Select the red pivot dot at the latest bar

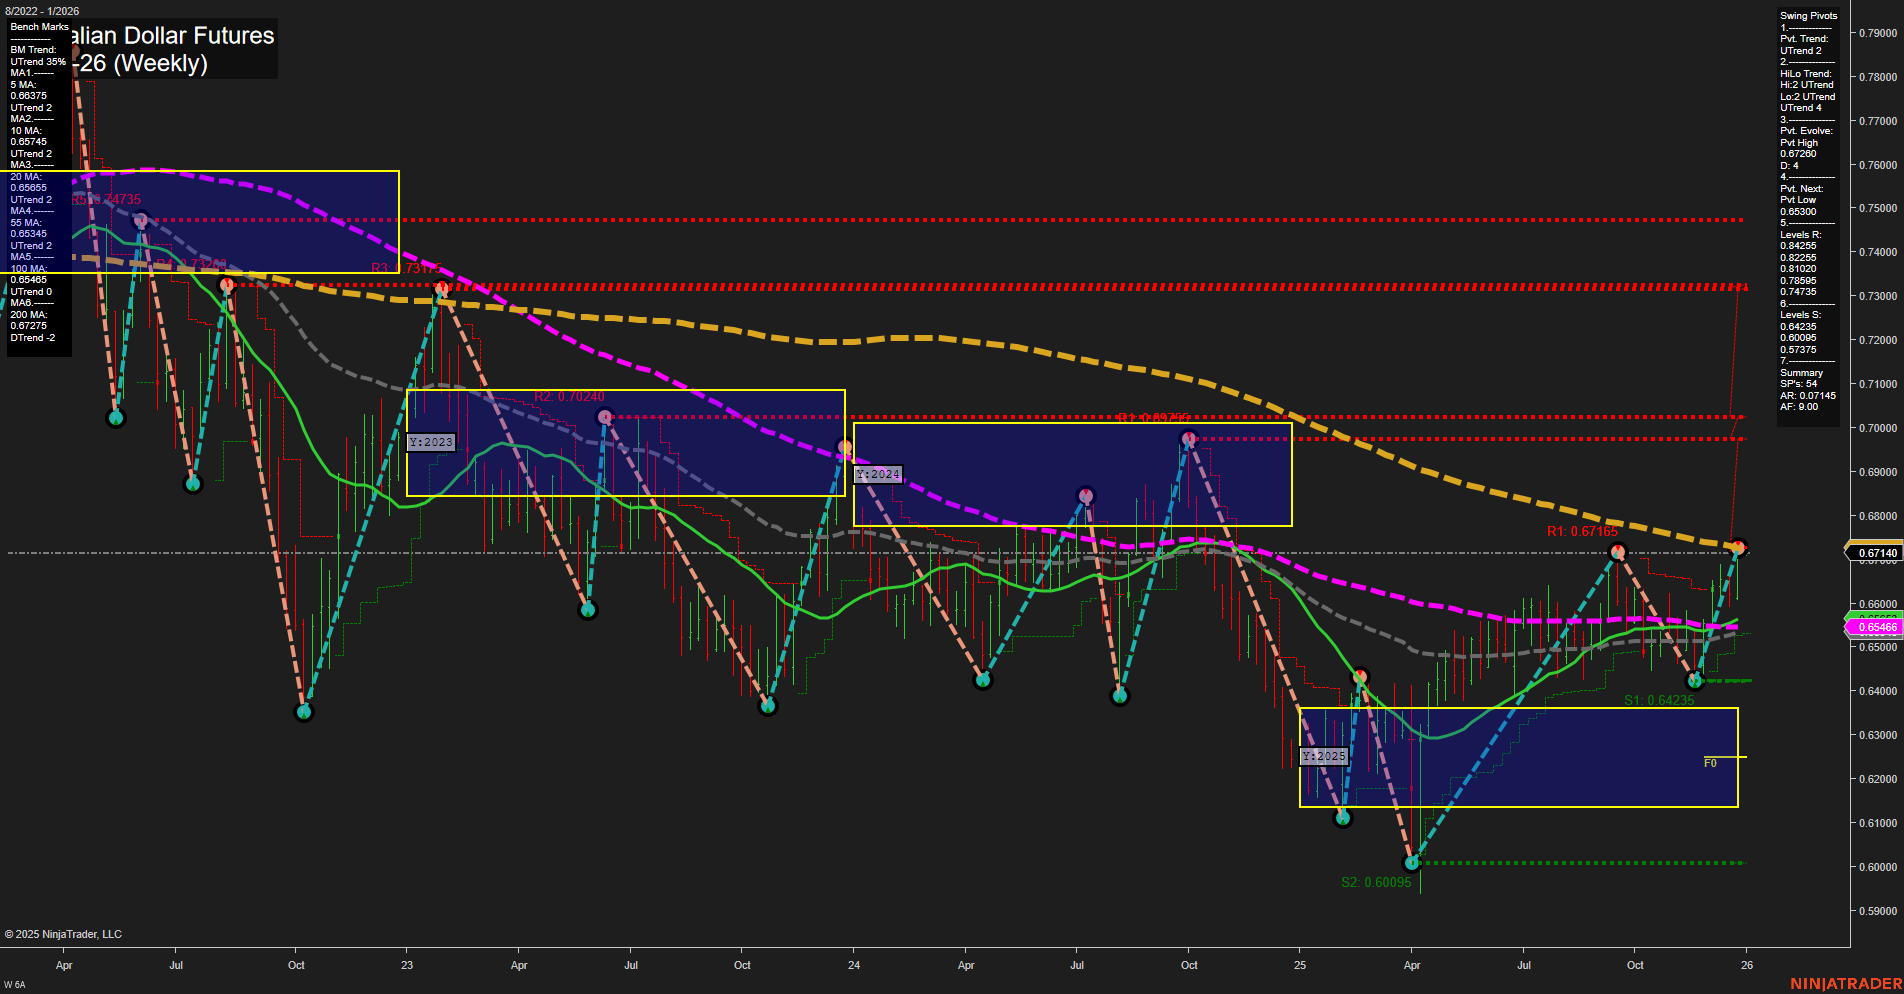[x=1739, y=547]
